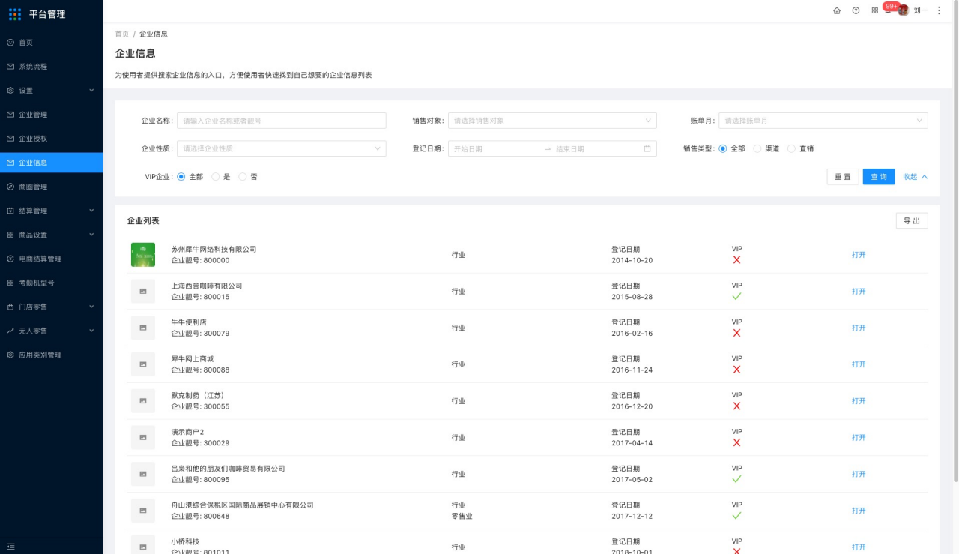Click the green logo of 苏州犀牛网络科技有限公司
Image resolution: width=959 pixels, height=554 pixels.
pyautogui.click(x=143, y=254)
